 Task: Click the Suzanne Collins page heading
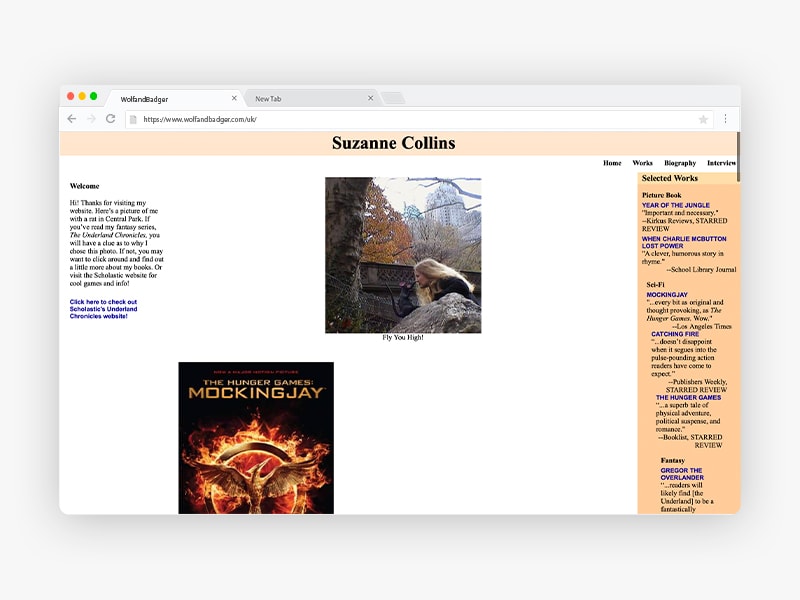coord(393,143)
